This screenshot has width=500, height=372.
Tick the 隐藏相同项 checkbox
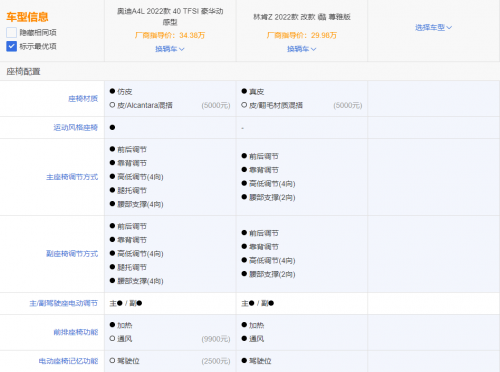(11, 32)
